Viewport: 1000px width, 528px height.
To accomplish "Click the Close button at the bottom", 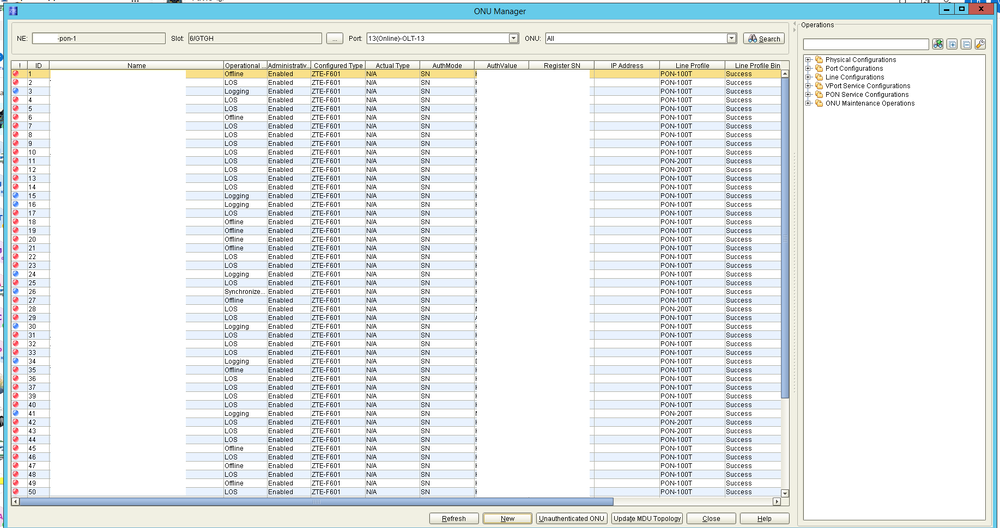I will pyautogui.click(x=711, y=518).
